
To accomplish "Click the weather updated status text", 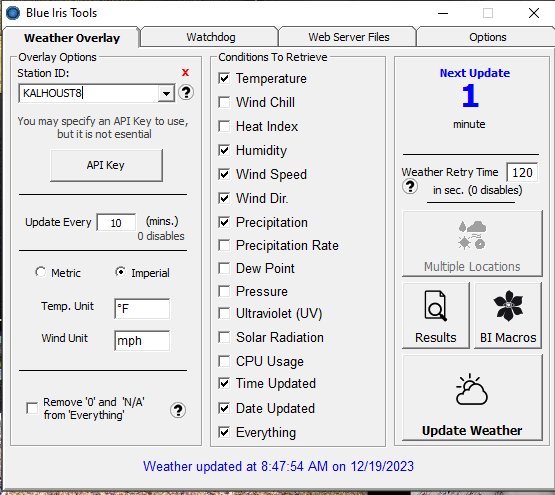I will pyautogui.click(x=278, y=466).
